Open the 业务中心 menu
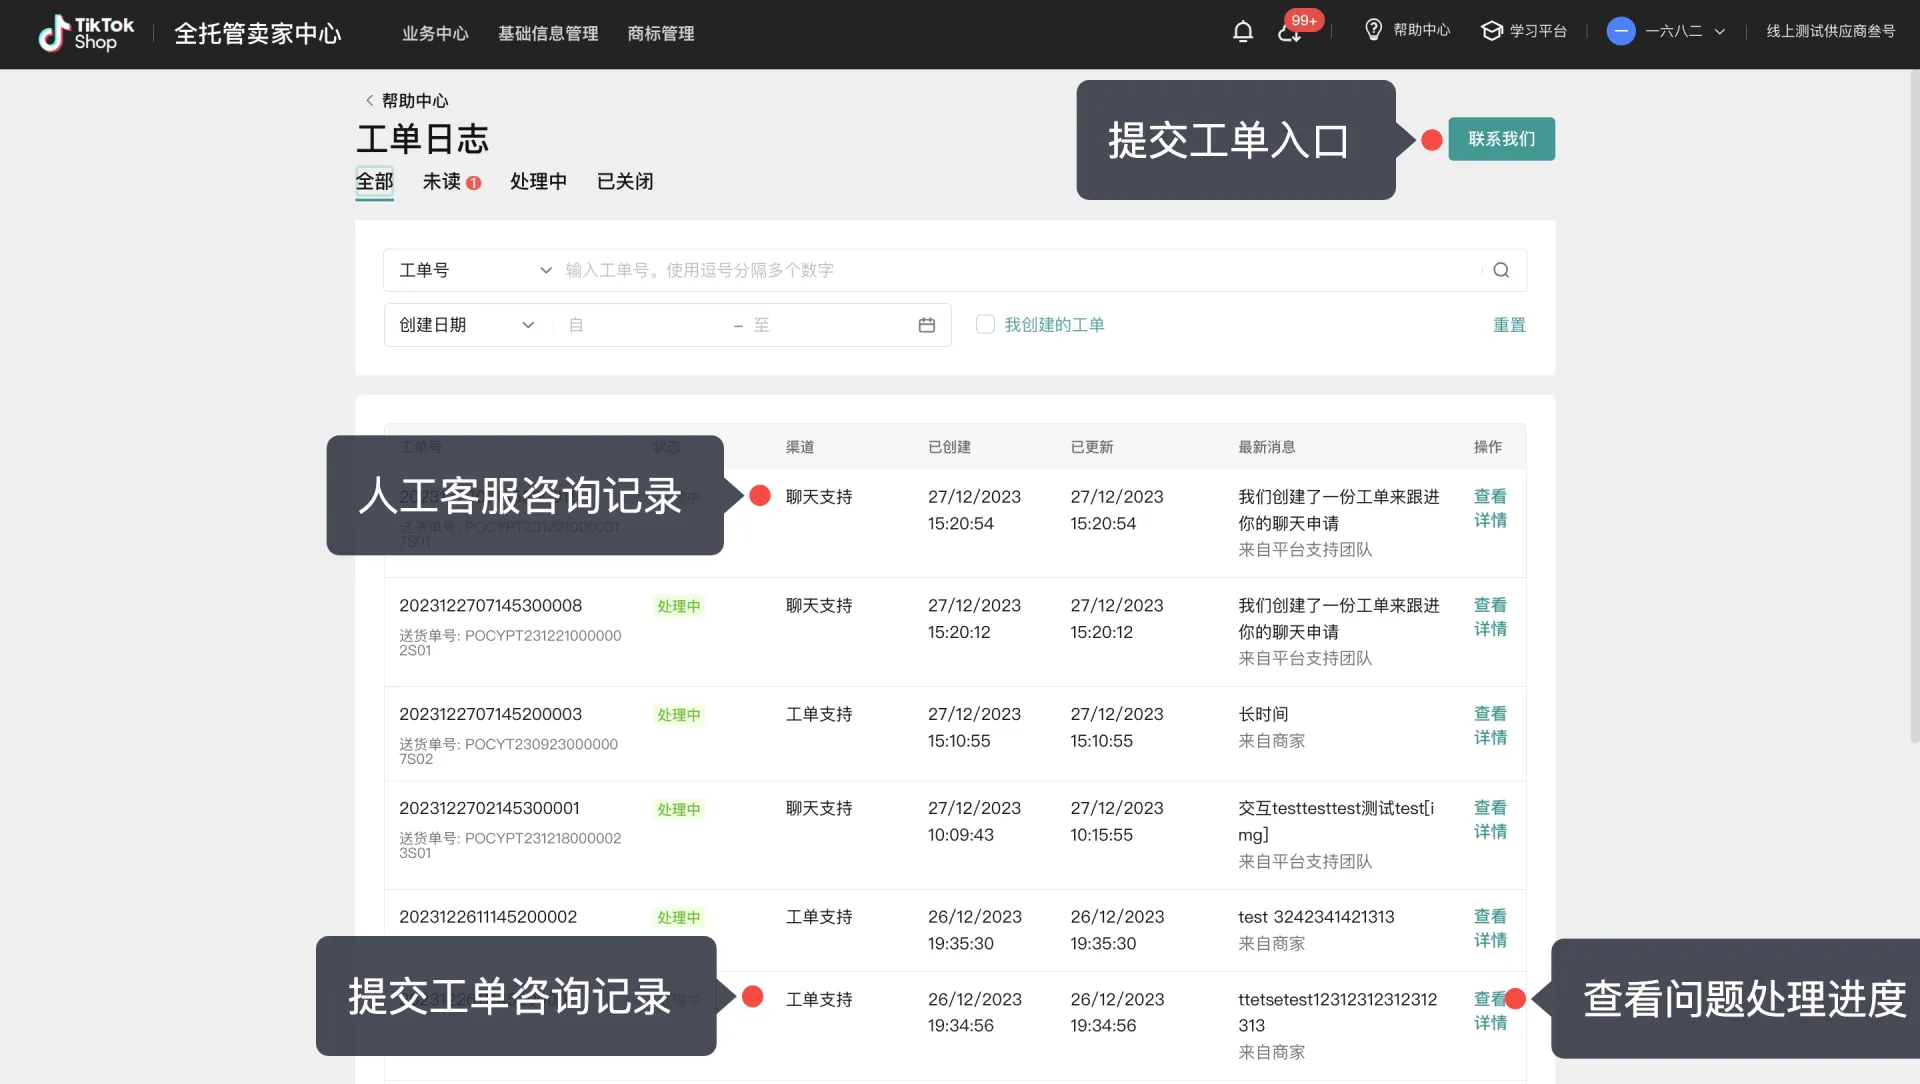 (435, 33)
